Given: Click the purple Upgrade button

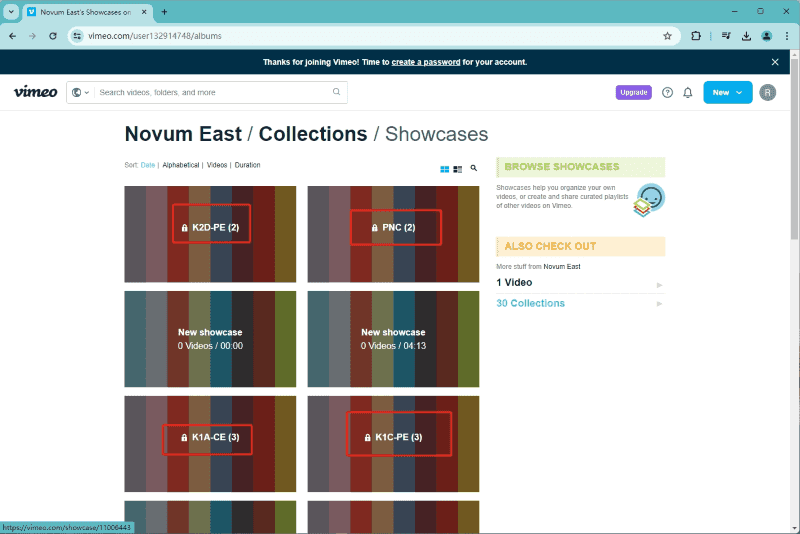Looking at the screenshot, I should (x=633, y=92).
